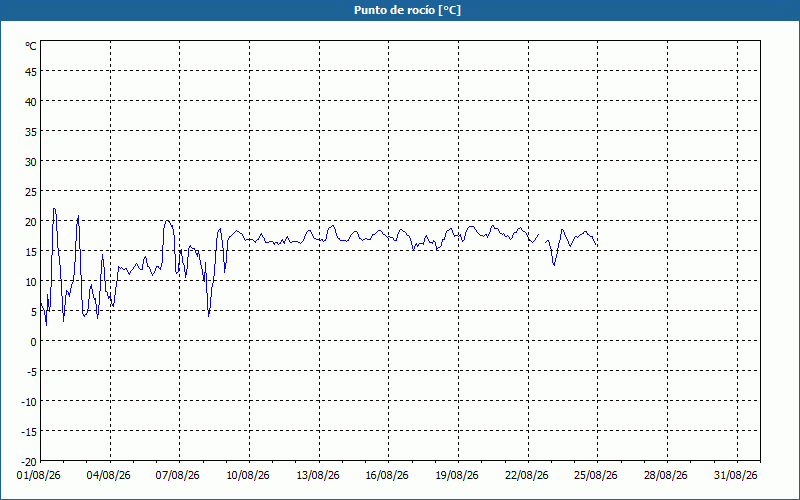Click the 0 y-axis label
The width and height of the screenshot is (800, 500).
pyautogui.click(x=34, y=342)
